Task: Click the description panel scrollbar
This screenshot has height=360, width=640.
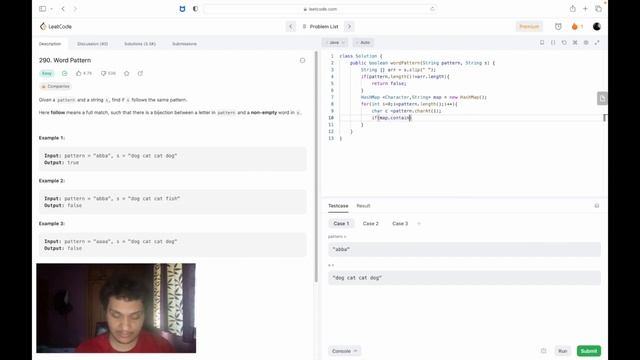Action: click(x=316, y=167)
